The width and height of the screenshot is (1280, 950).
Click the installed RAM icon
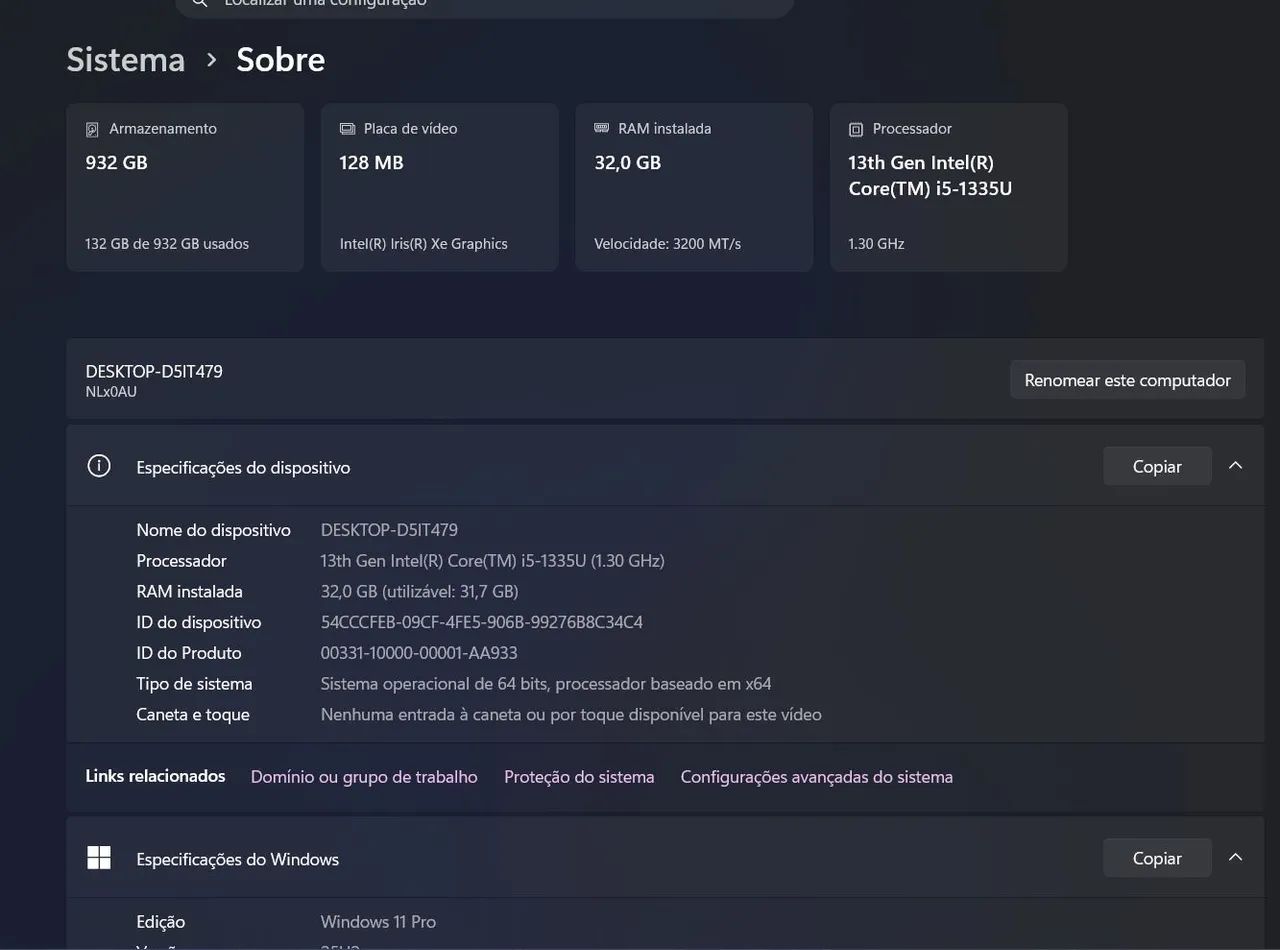[602, 128]
